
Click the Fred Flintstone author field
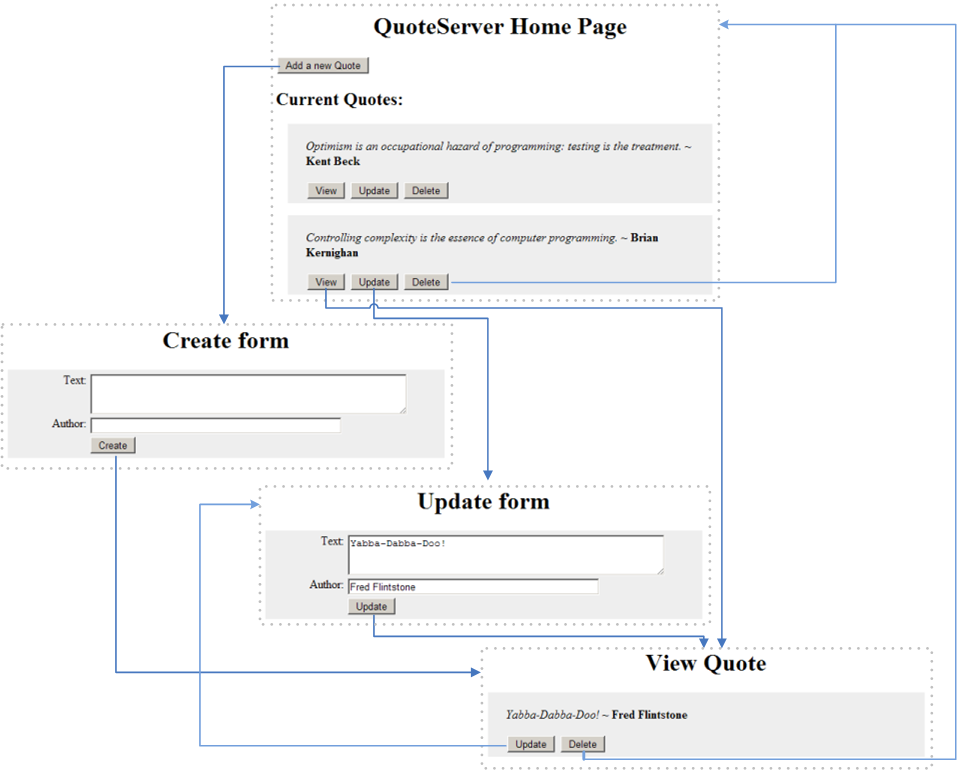pyautogui.click(x=473, y=586)
